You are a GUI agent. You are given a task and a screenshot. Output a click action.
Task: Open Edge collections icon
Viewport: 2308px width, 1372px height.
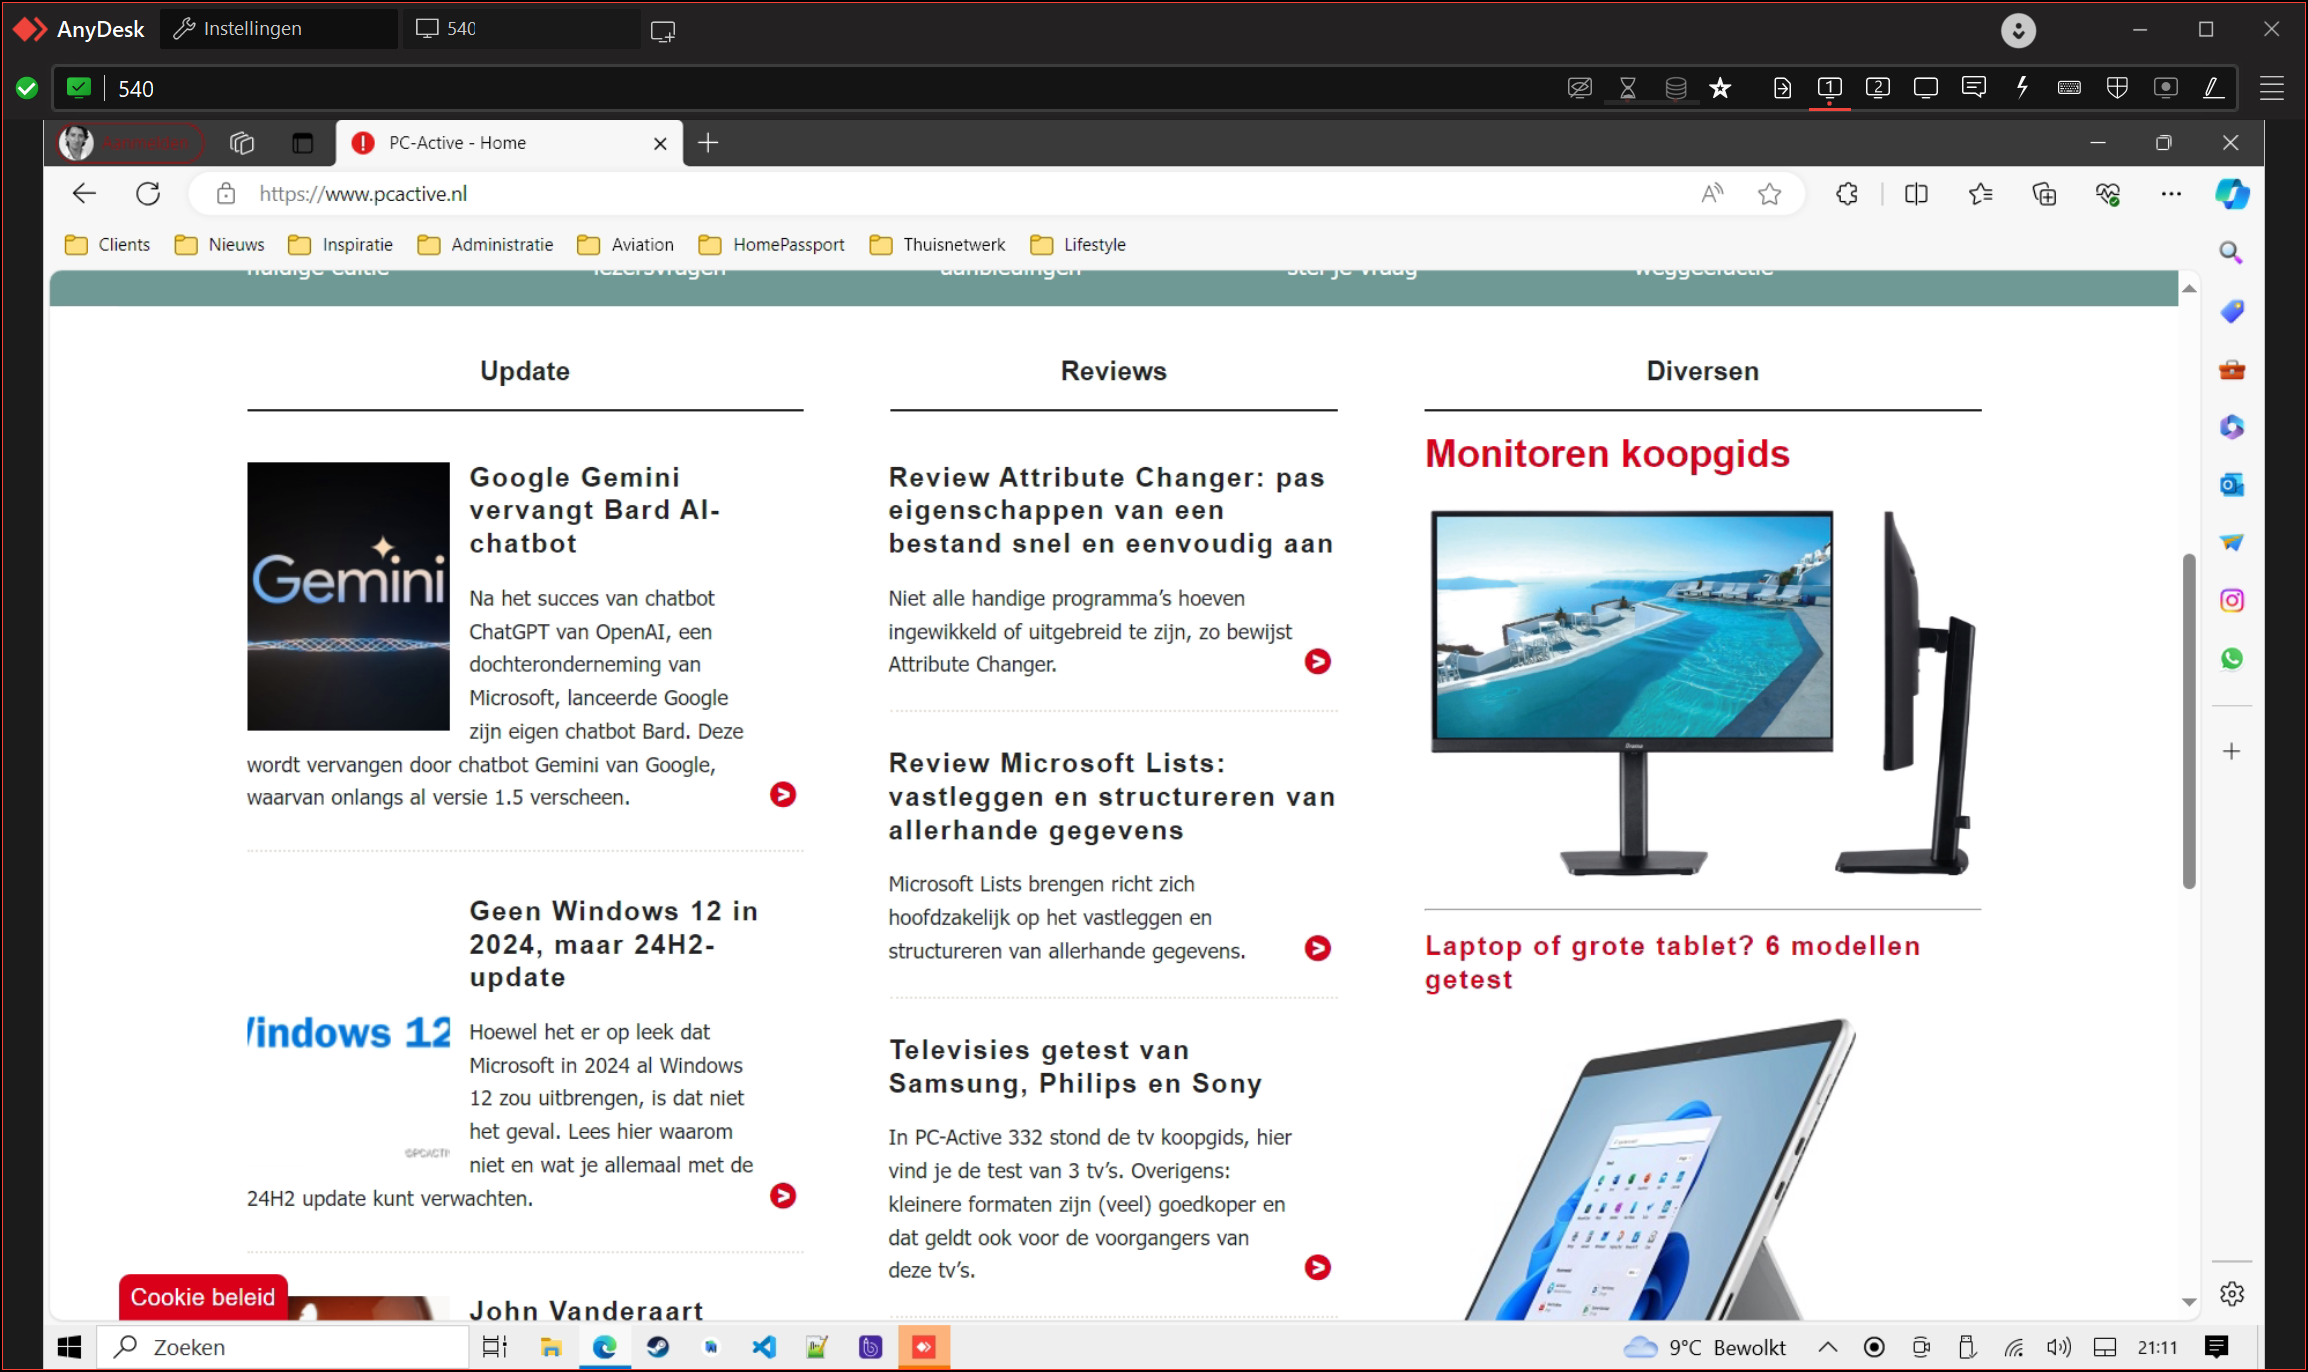(2045, 194)
